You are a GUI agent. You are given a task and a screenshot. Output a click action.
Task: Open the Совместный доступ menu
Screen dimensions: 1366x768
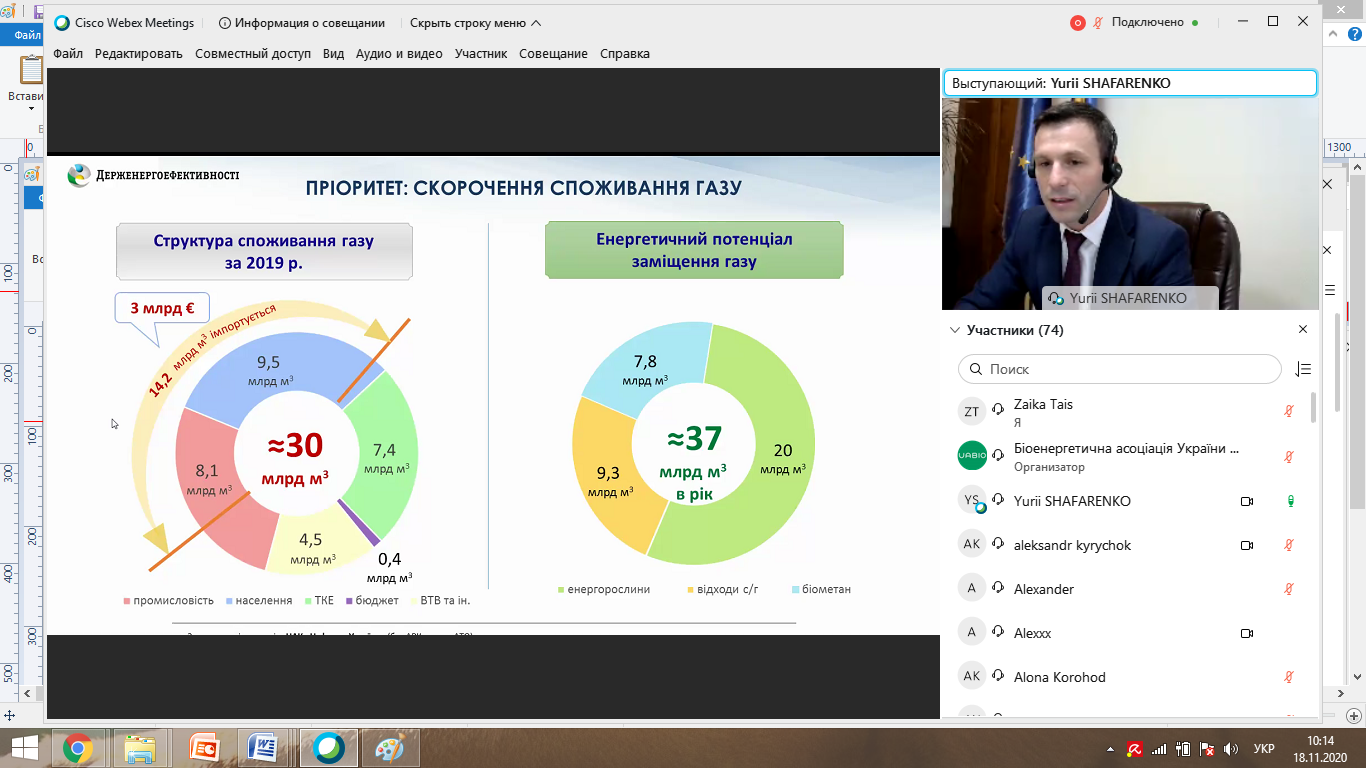(x=253, y=54)
